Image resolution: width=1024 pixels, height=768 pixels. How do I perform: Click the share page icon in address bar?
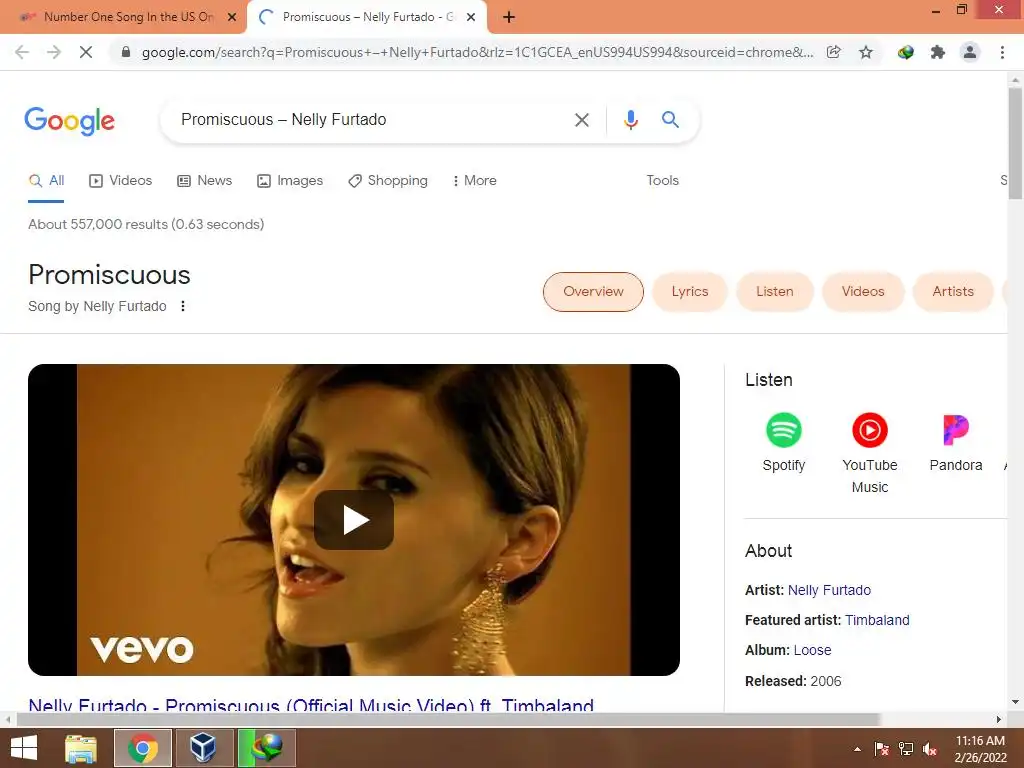pos(833,52)
